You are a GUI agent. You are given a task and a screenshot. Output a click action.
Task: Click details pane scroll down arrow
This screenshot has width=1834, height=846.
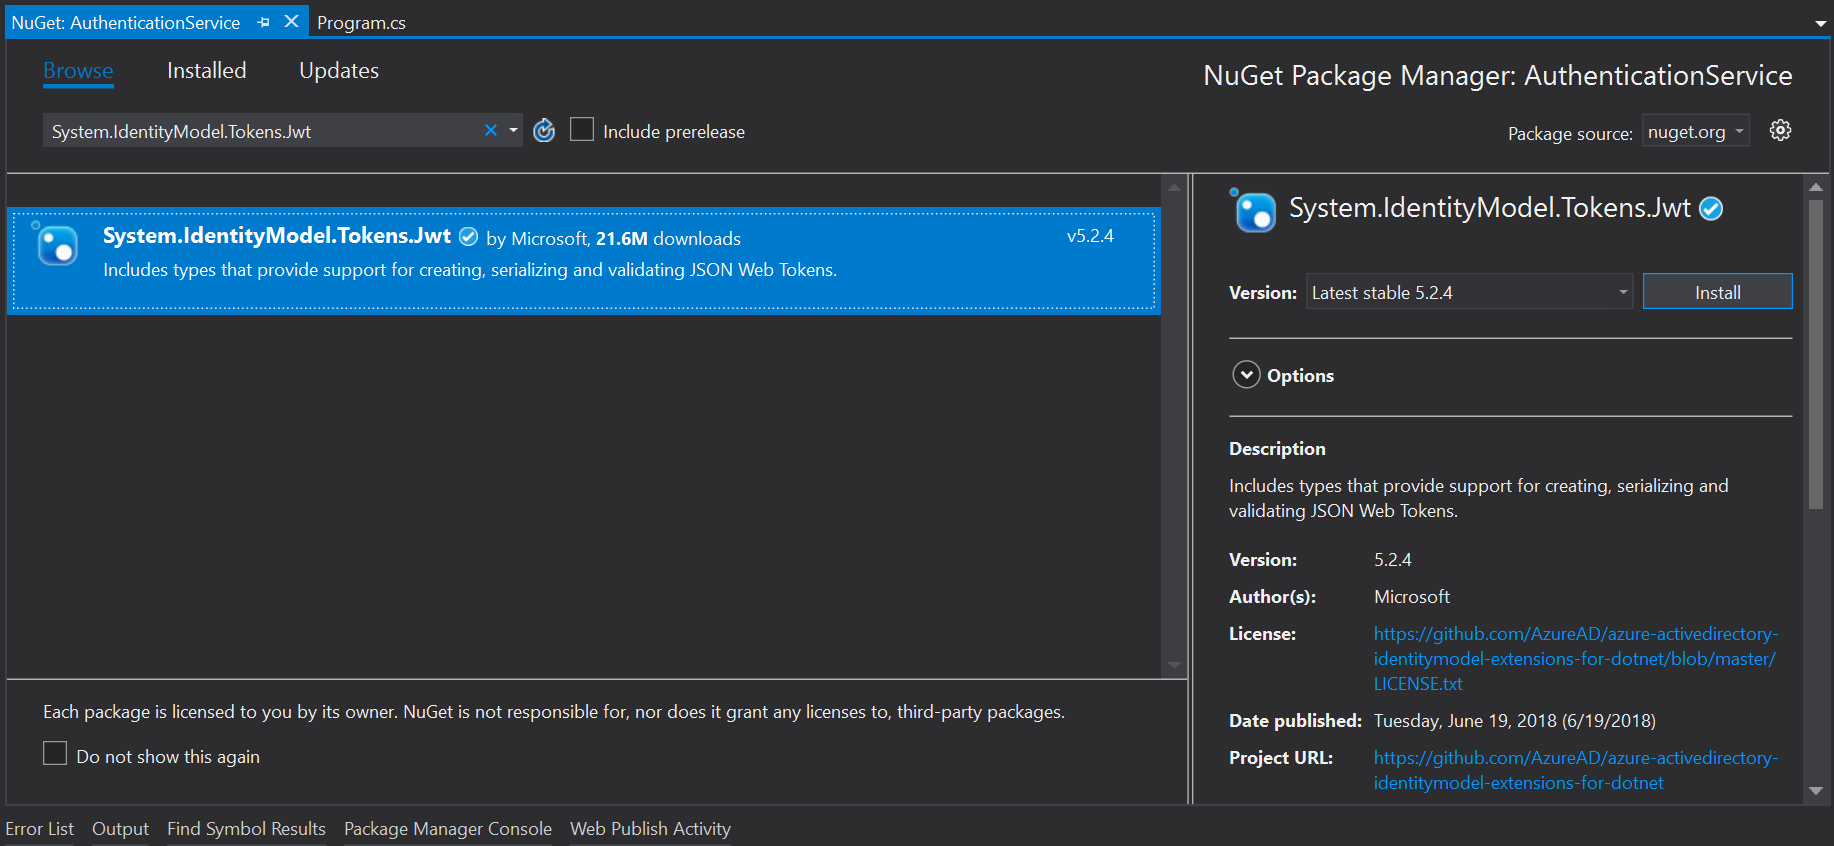1816,791
